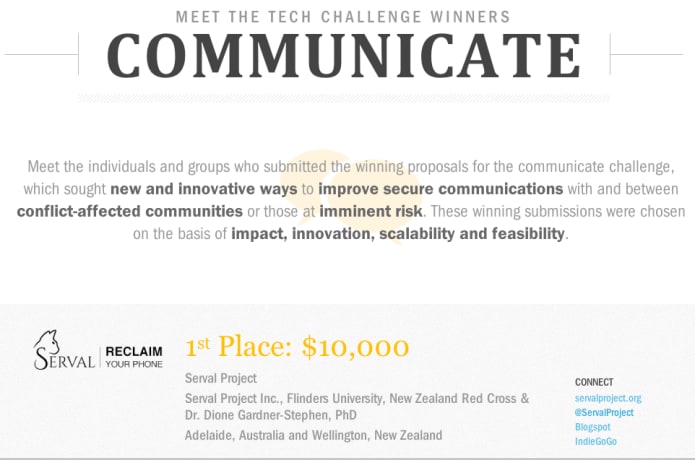The height and width of the screenshot is (460, 695).
Task: Open the servalproject.org link
Action: point(607,397)
